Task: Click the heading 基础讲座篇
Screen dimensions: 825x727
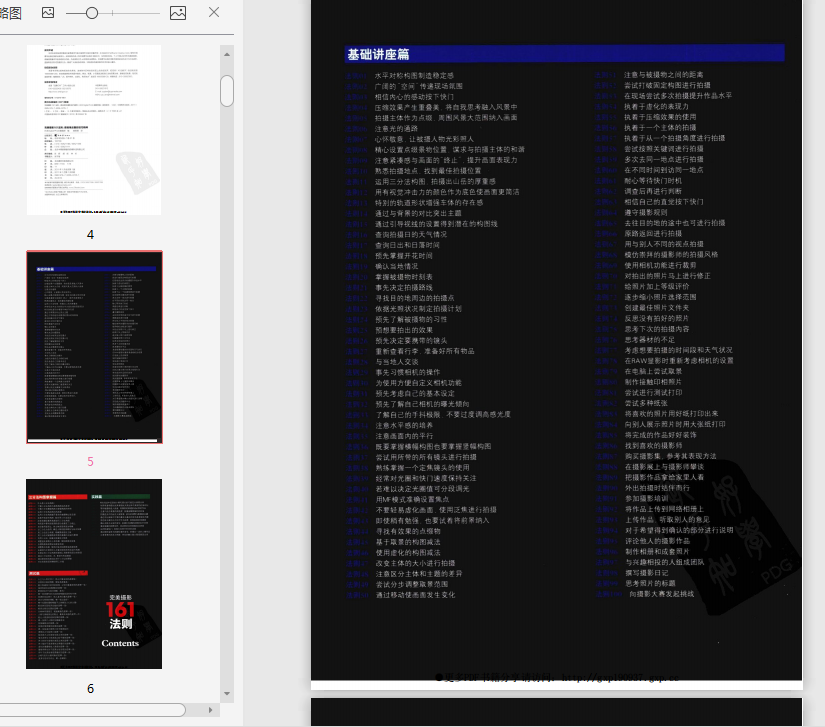Action: [x=378, y=54]
